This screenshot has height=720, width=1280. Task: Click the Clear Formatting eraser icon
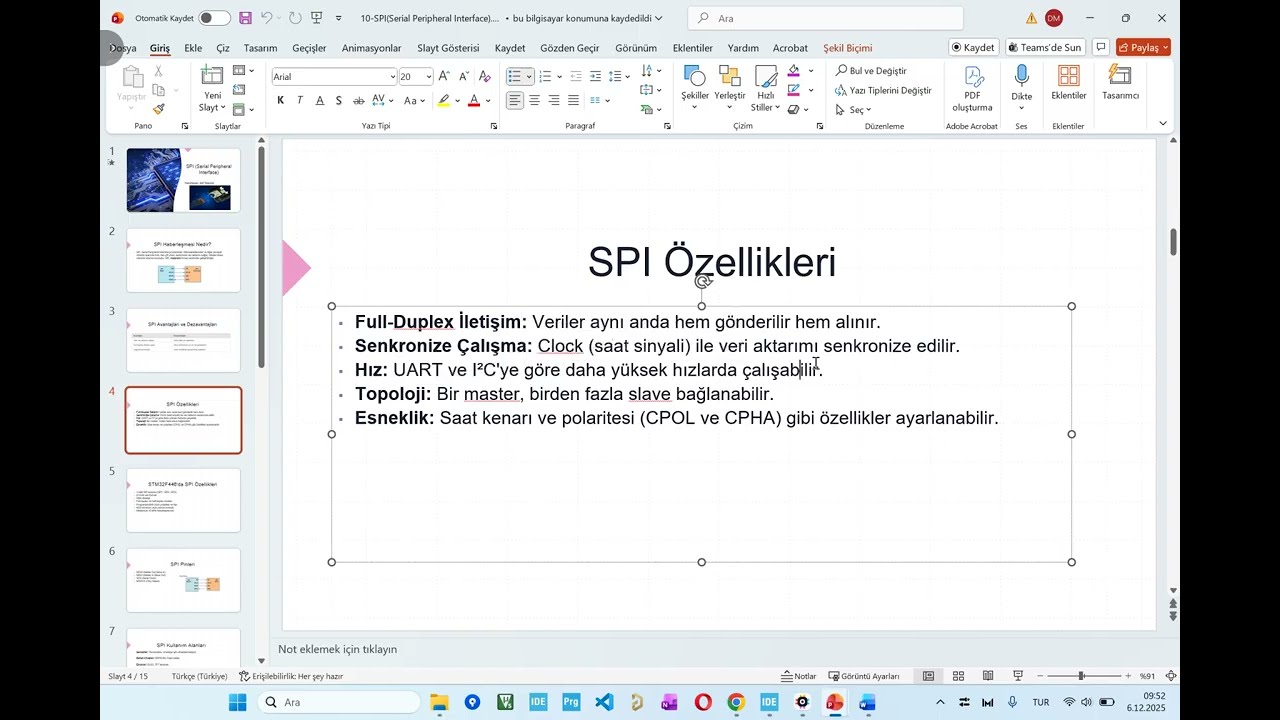pos(484,77)
